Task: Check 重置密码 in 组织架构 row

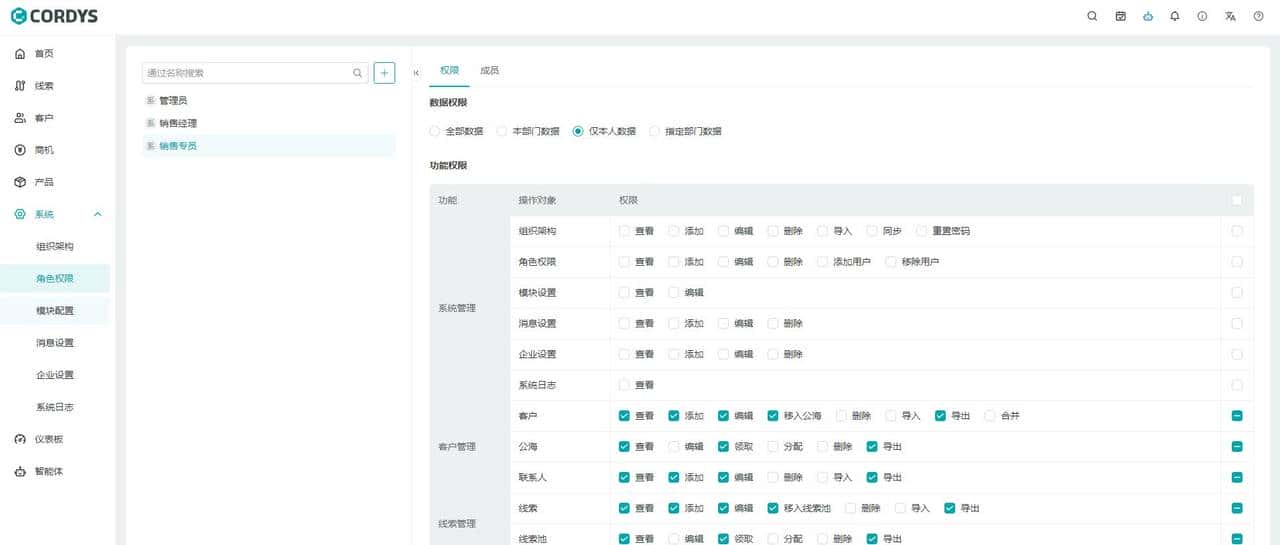Action: [922, 231]
